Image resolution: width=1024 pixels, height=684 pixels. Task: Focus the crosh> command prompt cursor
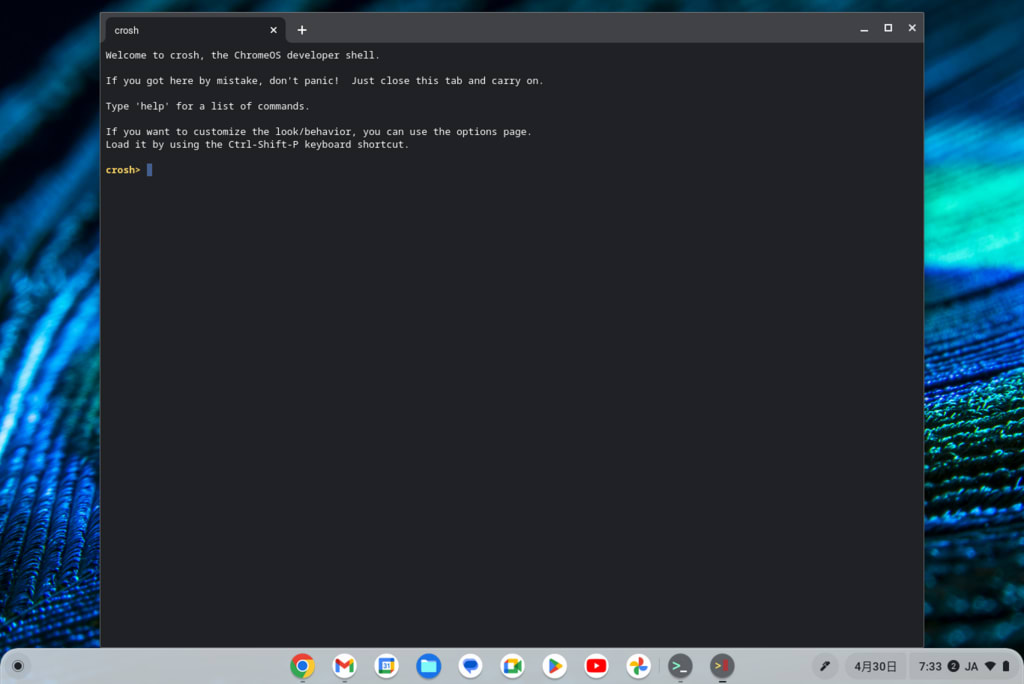[150, 170]
